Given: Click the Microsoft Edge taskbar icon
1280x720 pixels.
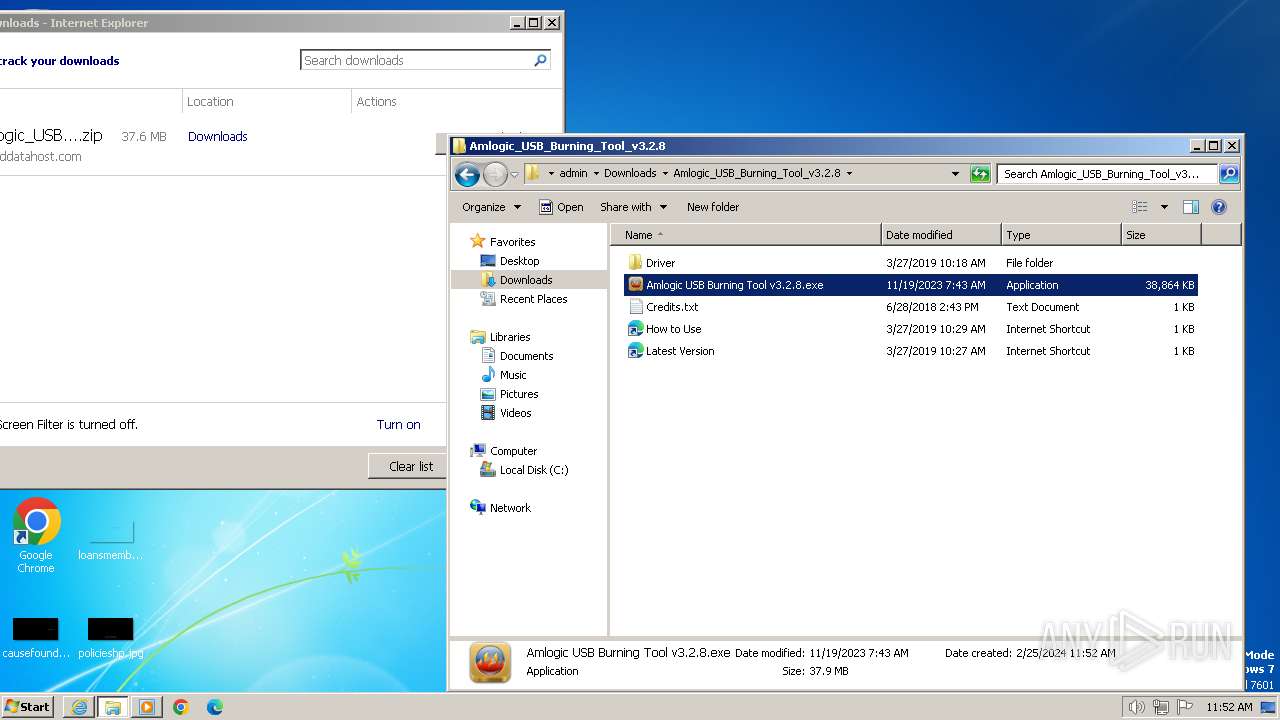Looking at the screenshot, I should pyautogui.click(x=215, y=707).
